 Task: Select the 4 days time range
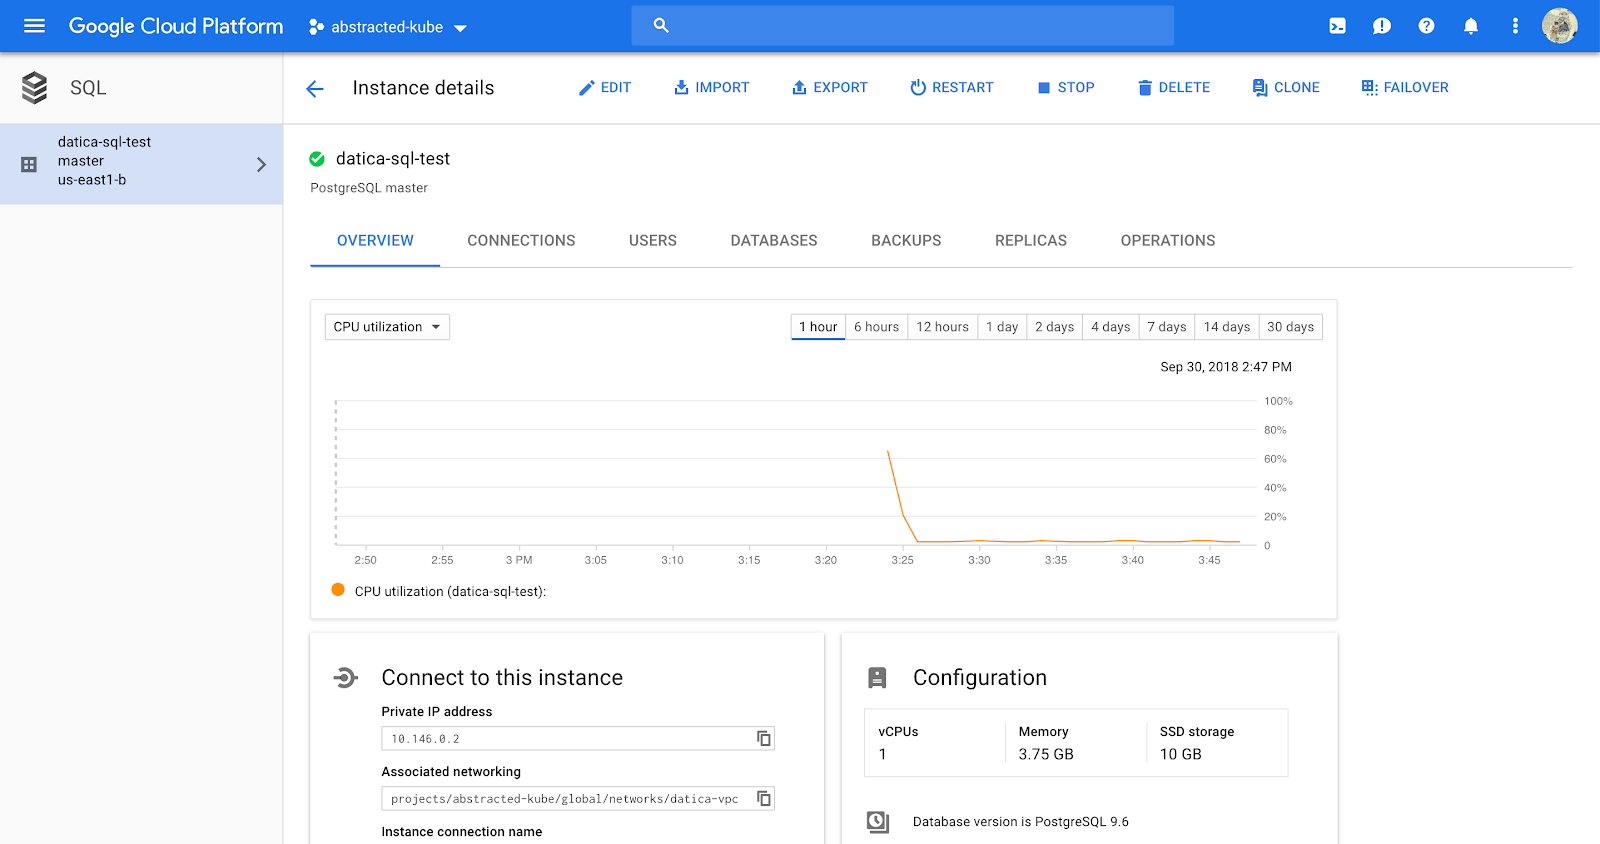[x=1111, y=327]
